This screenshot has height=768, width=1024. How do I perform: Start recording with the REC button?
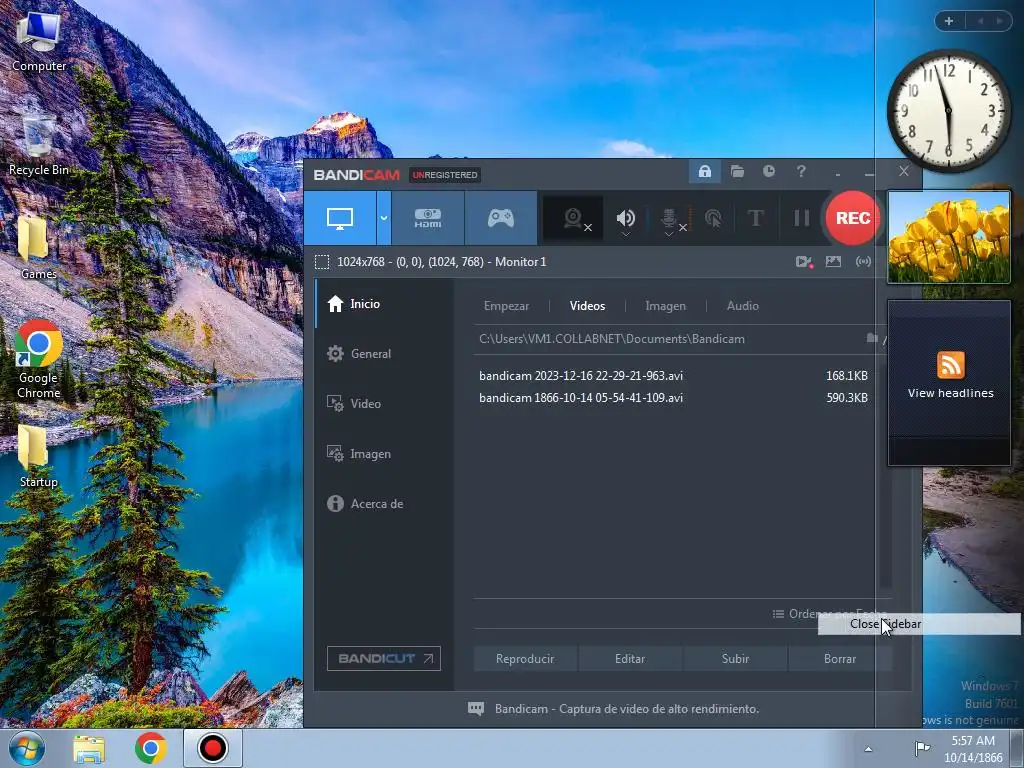852,218
